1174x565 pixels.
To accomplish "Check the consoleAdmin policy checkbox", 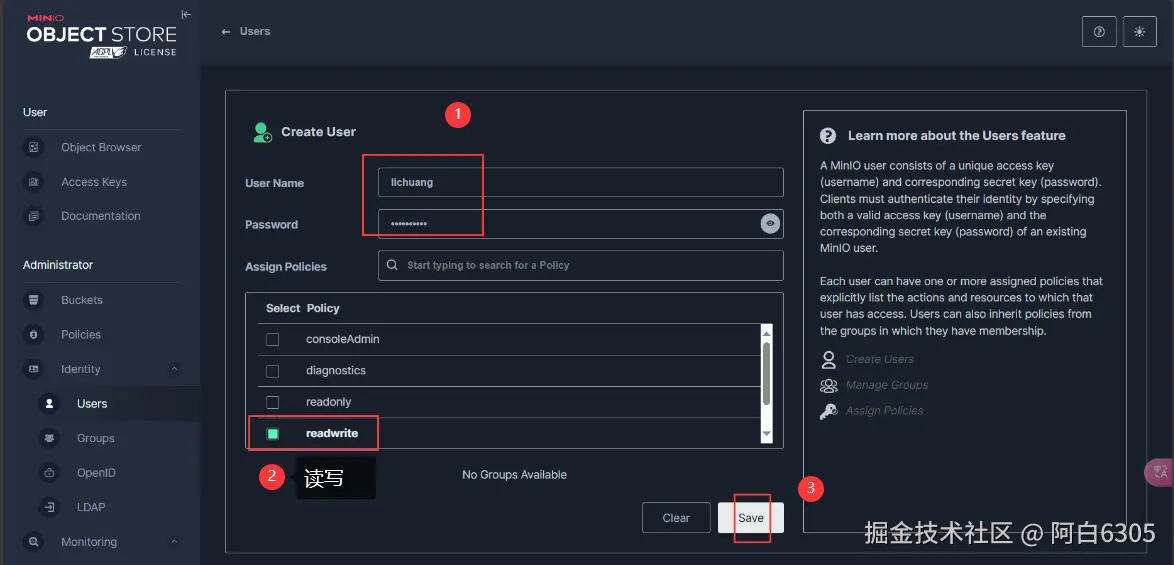I will 273,340.
